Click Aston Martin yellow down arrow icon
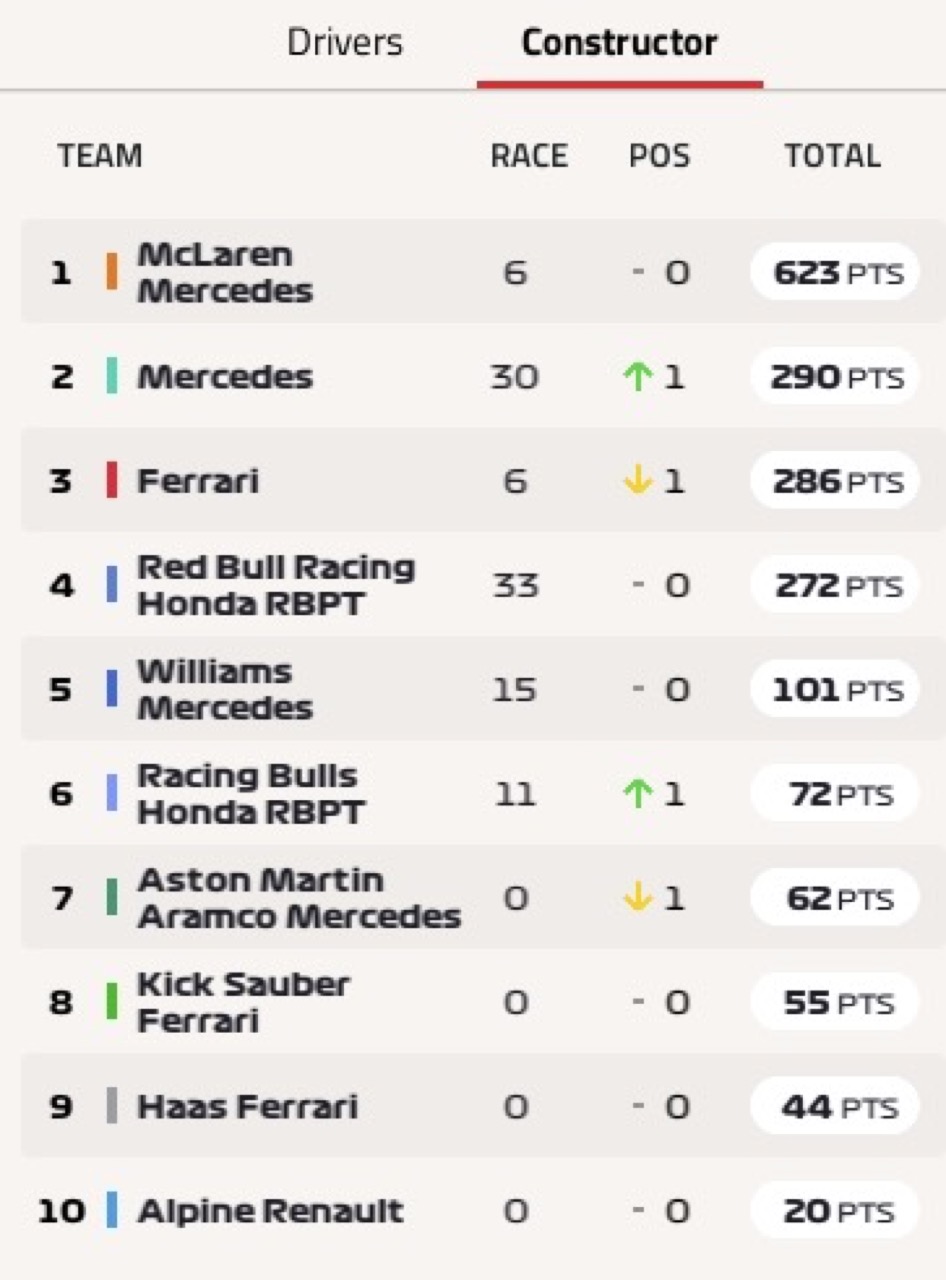 click(x=637, y=898)
